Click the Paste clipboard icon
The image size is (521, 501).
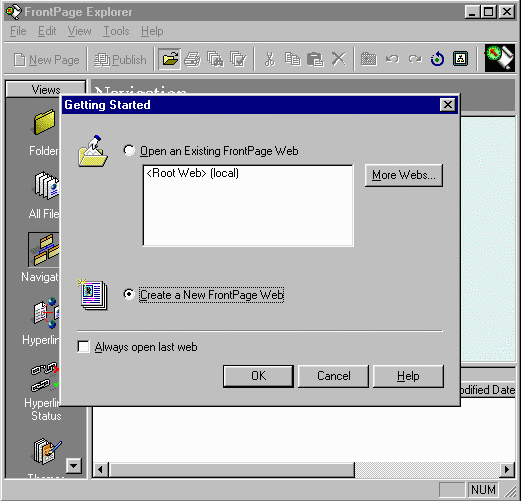point(315,60)
